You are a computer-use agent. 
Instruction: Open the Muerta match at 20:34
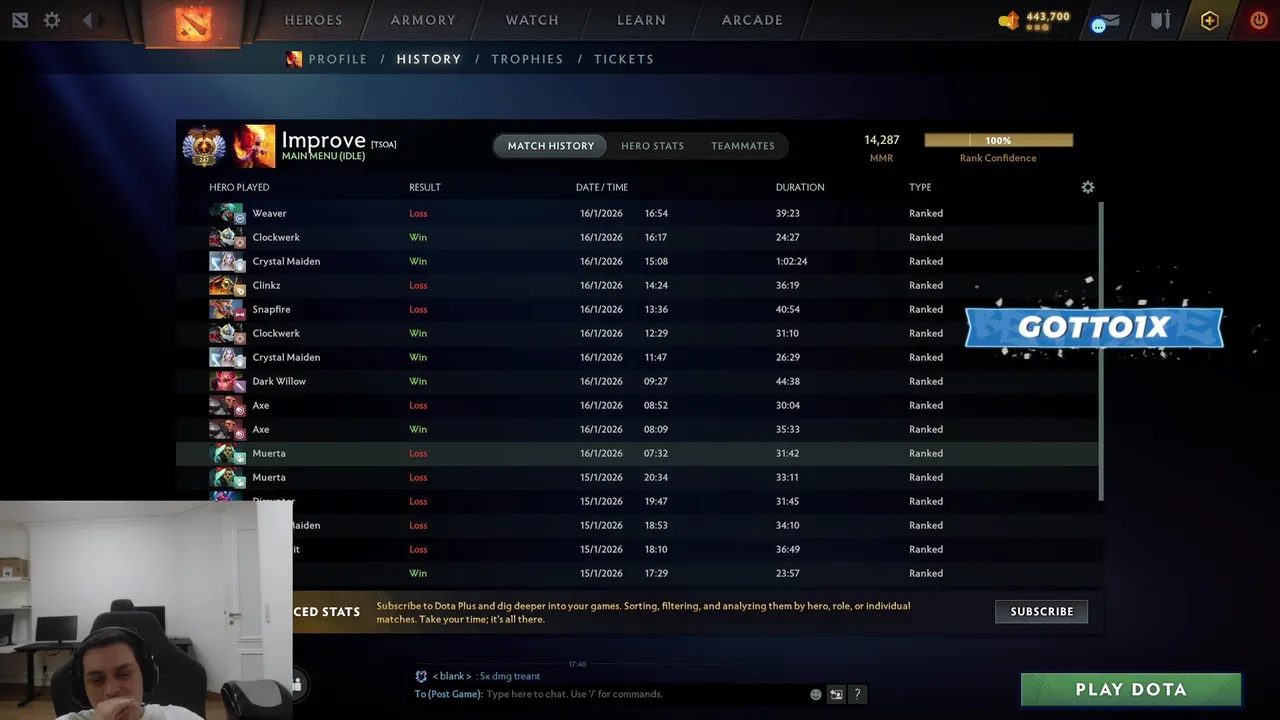point(638,477)
